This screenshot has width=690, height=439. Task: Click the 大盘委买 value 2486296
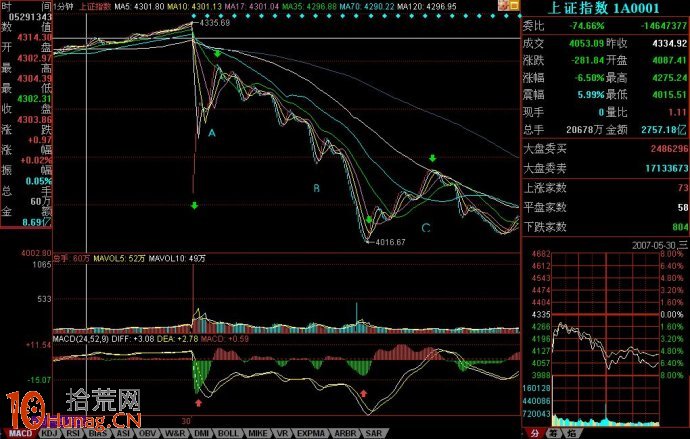tap(669, 149)
